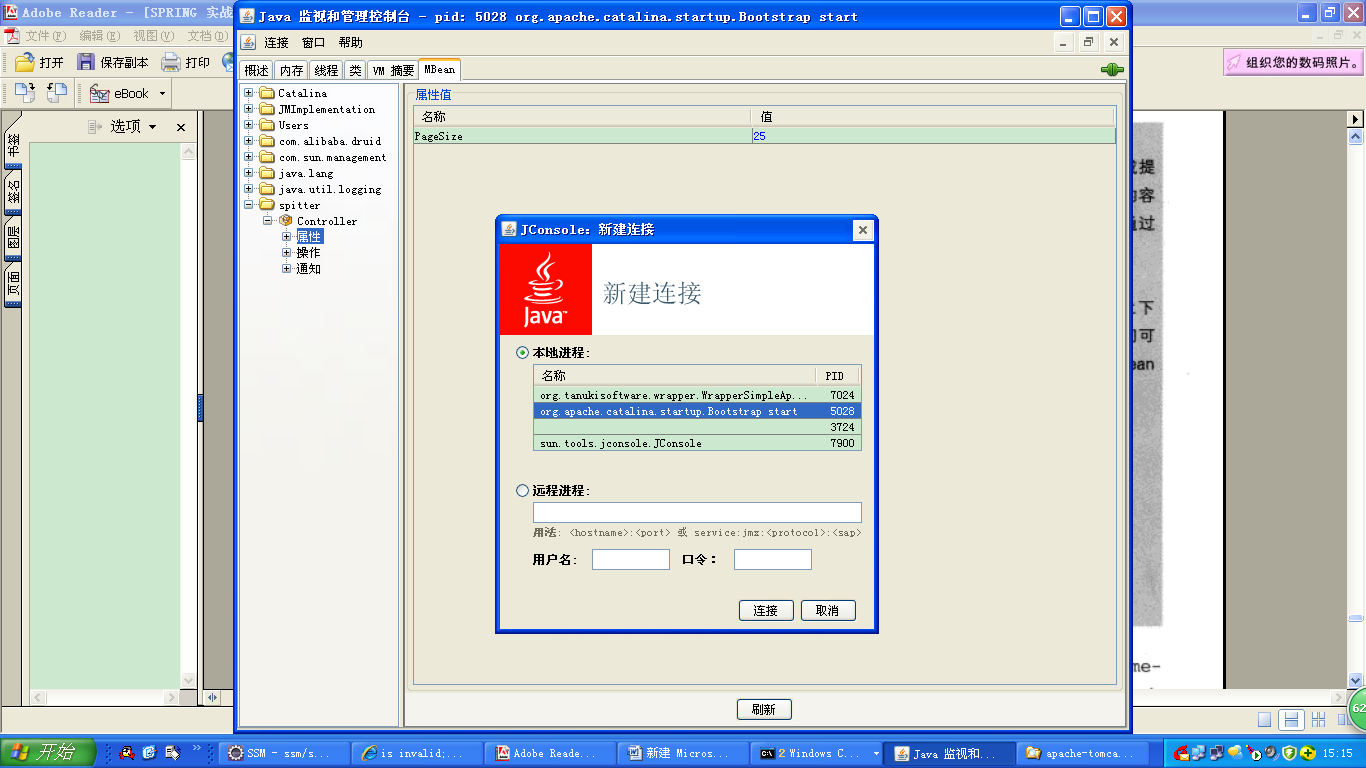Select org.tanukisoftware.wrapper process row
The image size is (1366, 768).
tap(697, 395)
